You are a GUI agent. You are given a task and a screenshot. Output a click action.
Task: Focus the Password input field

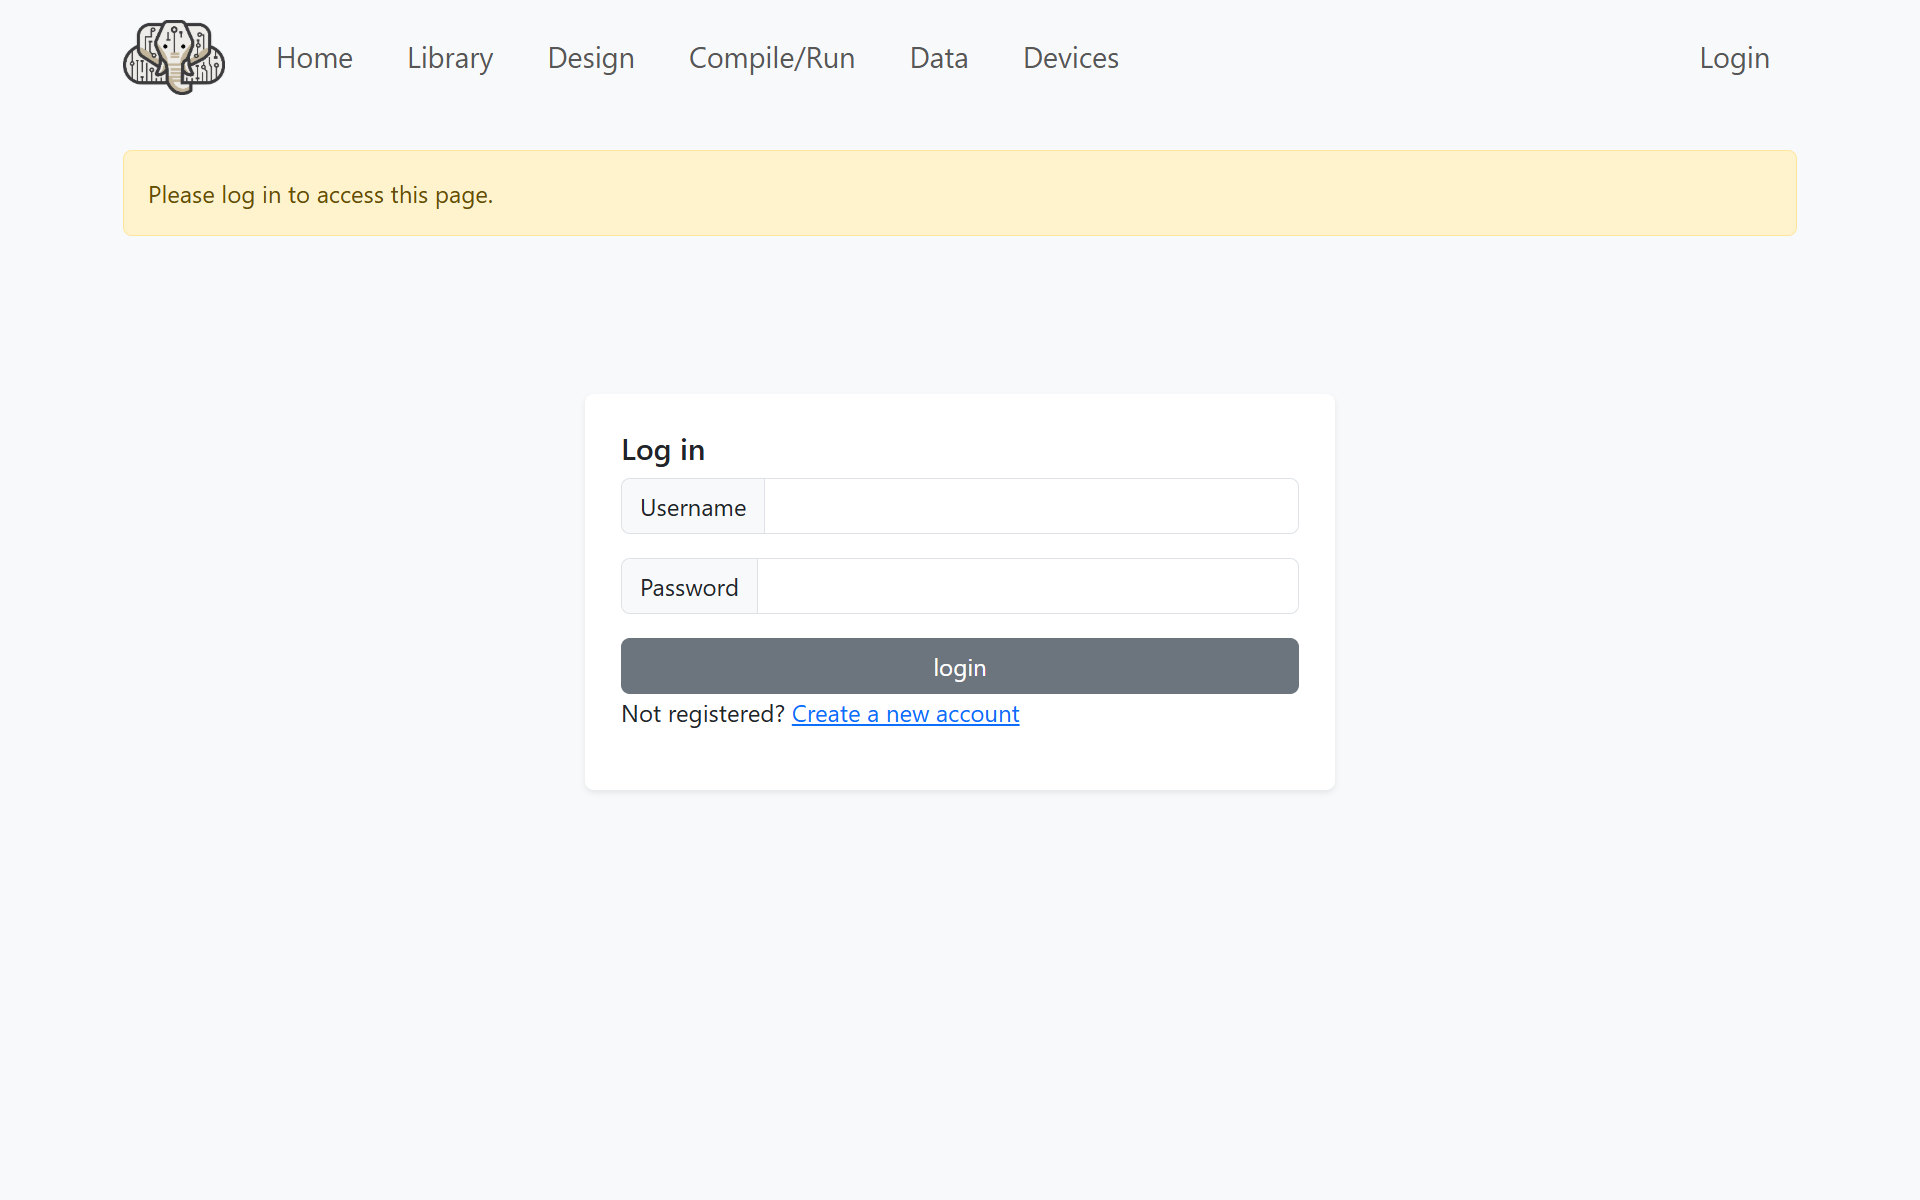(1027, 587)
